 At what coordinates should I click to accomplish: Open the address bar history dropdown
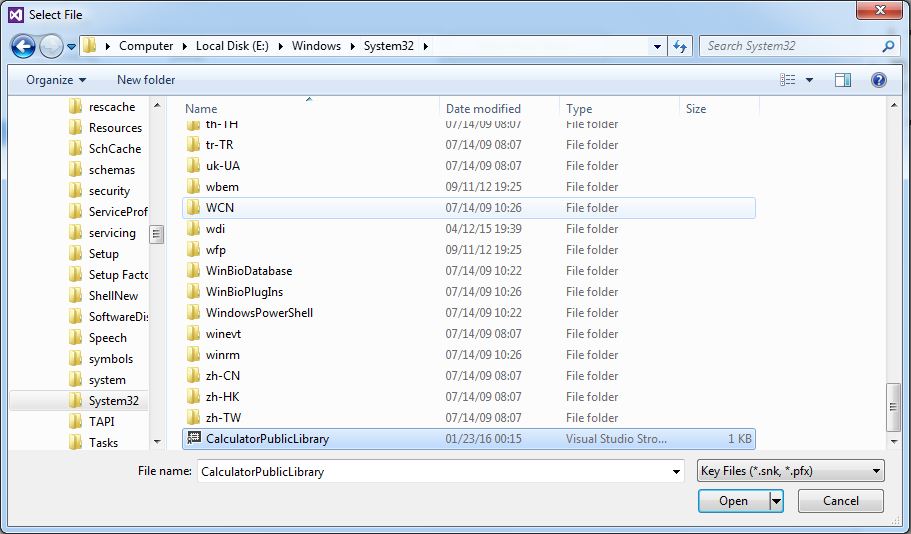tap(657, 46)
